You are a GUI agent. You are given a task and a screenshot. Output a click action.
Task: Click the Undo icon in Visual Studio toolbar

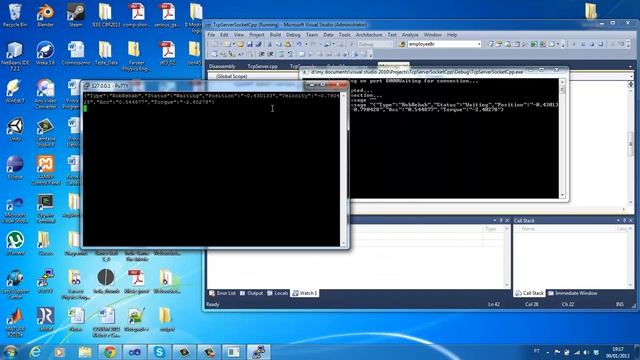point(299,44)
